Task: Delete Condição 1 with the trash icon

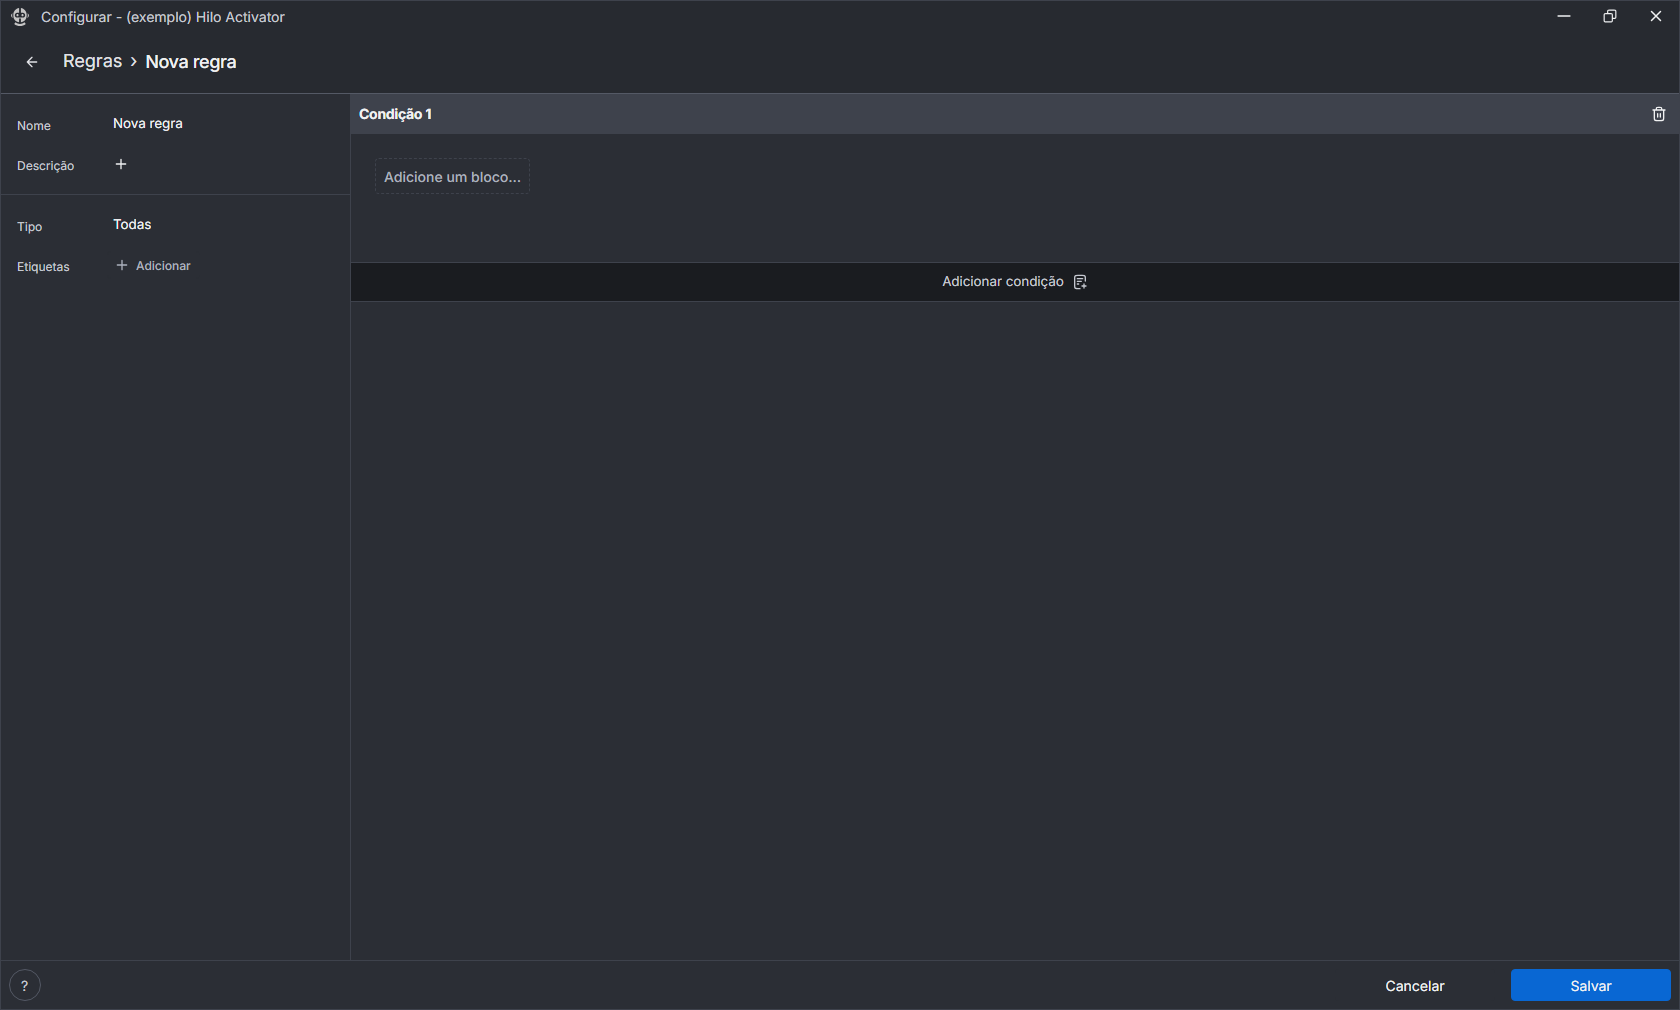Action: coord(1658,114)
